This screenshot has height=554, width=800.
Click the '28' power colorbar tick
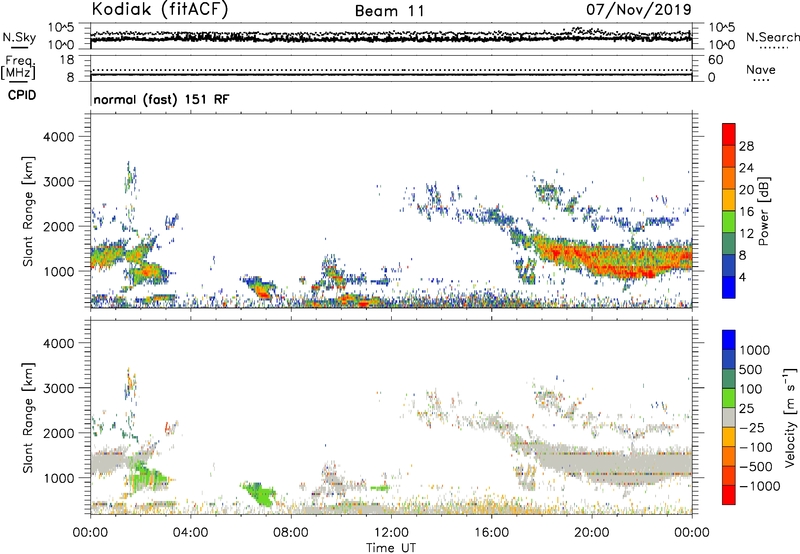(746, 146)
